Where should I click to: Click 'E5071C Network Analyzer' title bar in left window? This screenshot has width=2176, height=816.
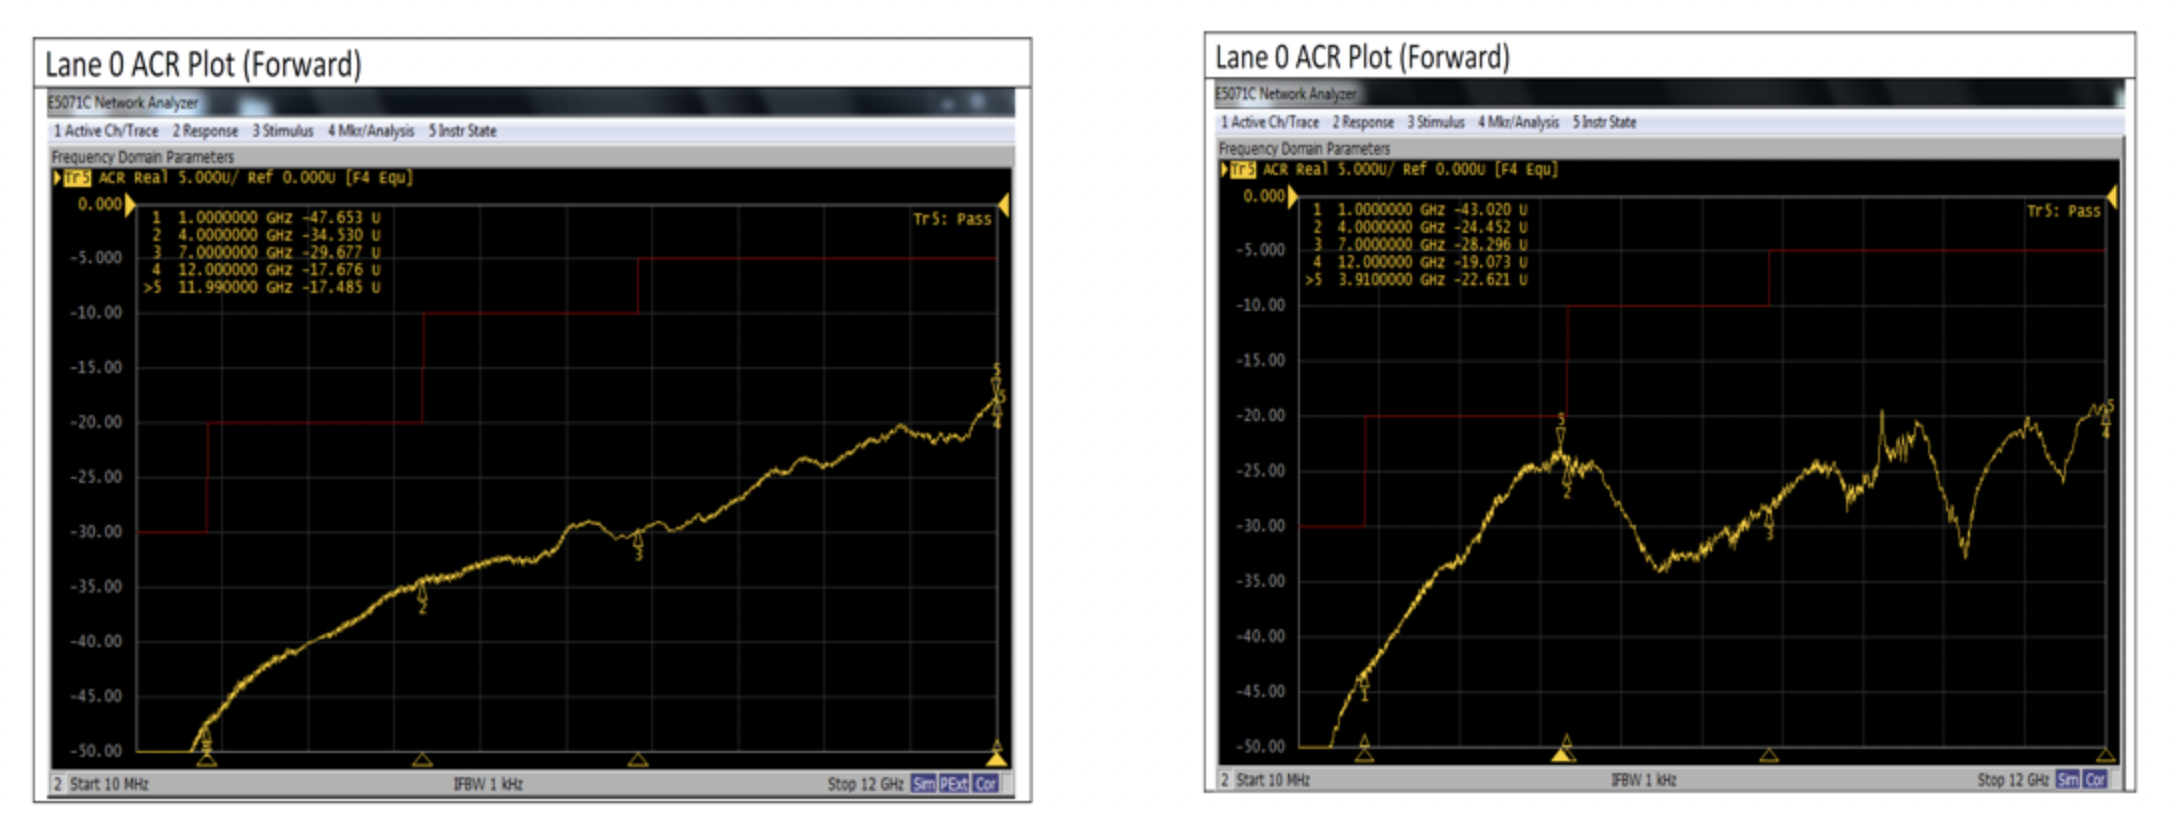[123, 102]
